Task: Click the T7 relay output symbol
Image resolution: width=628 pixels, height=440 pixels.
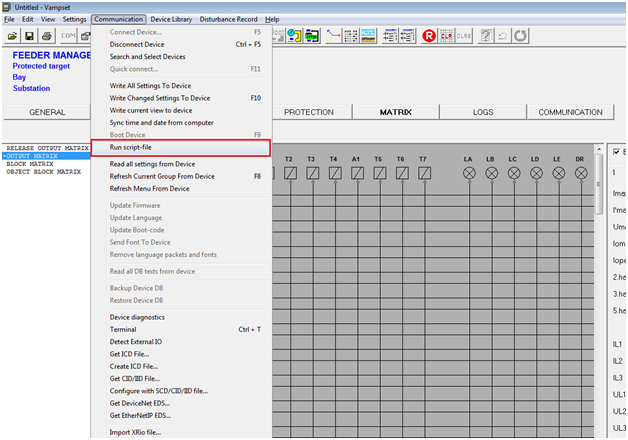Action: click(x=424, y=173)
